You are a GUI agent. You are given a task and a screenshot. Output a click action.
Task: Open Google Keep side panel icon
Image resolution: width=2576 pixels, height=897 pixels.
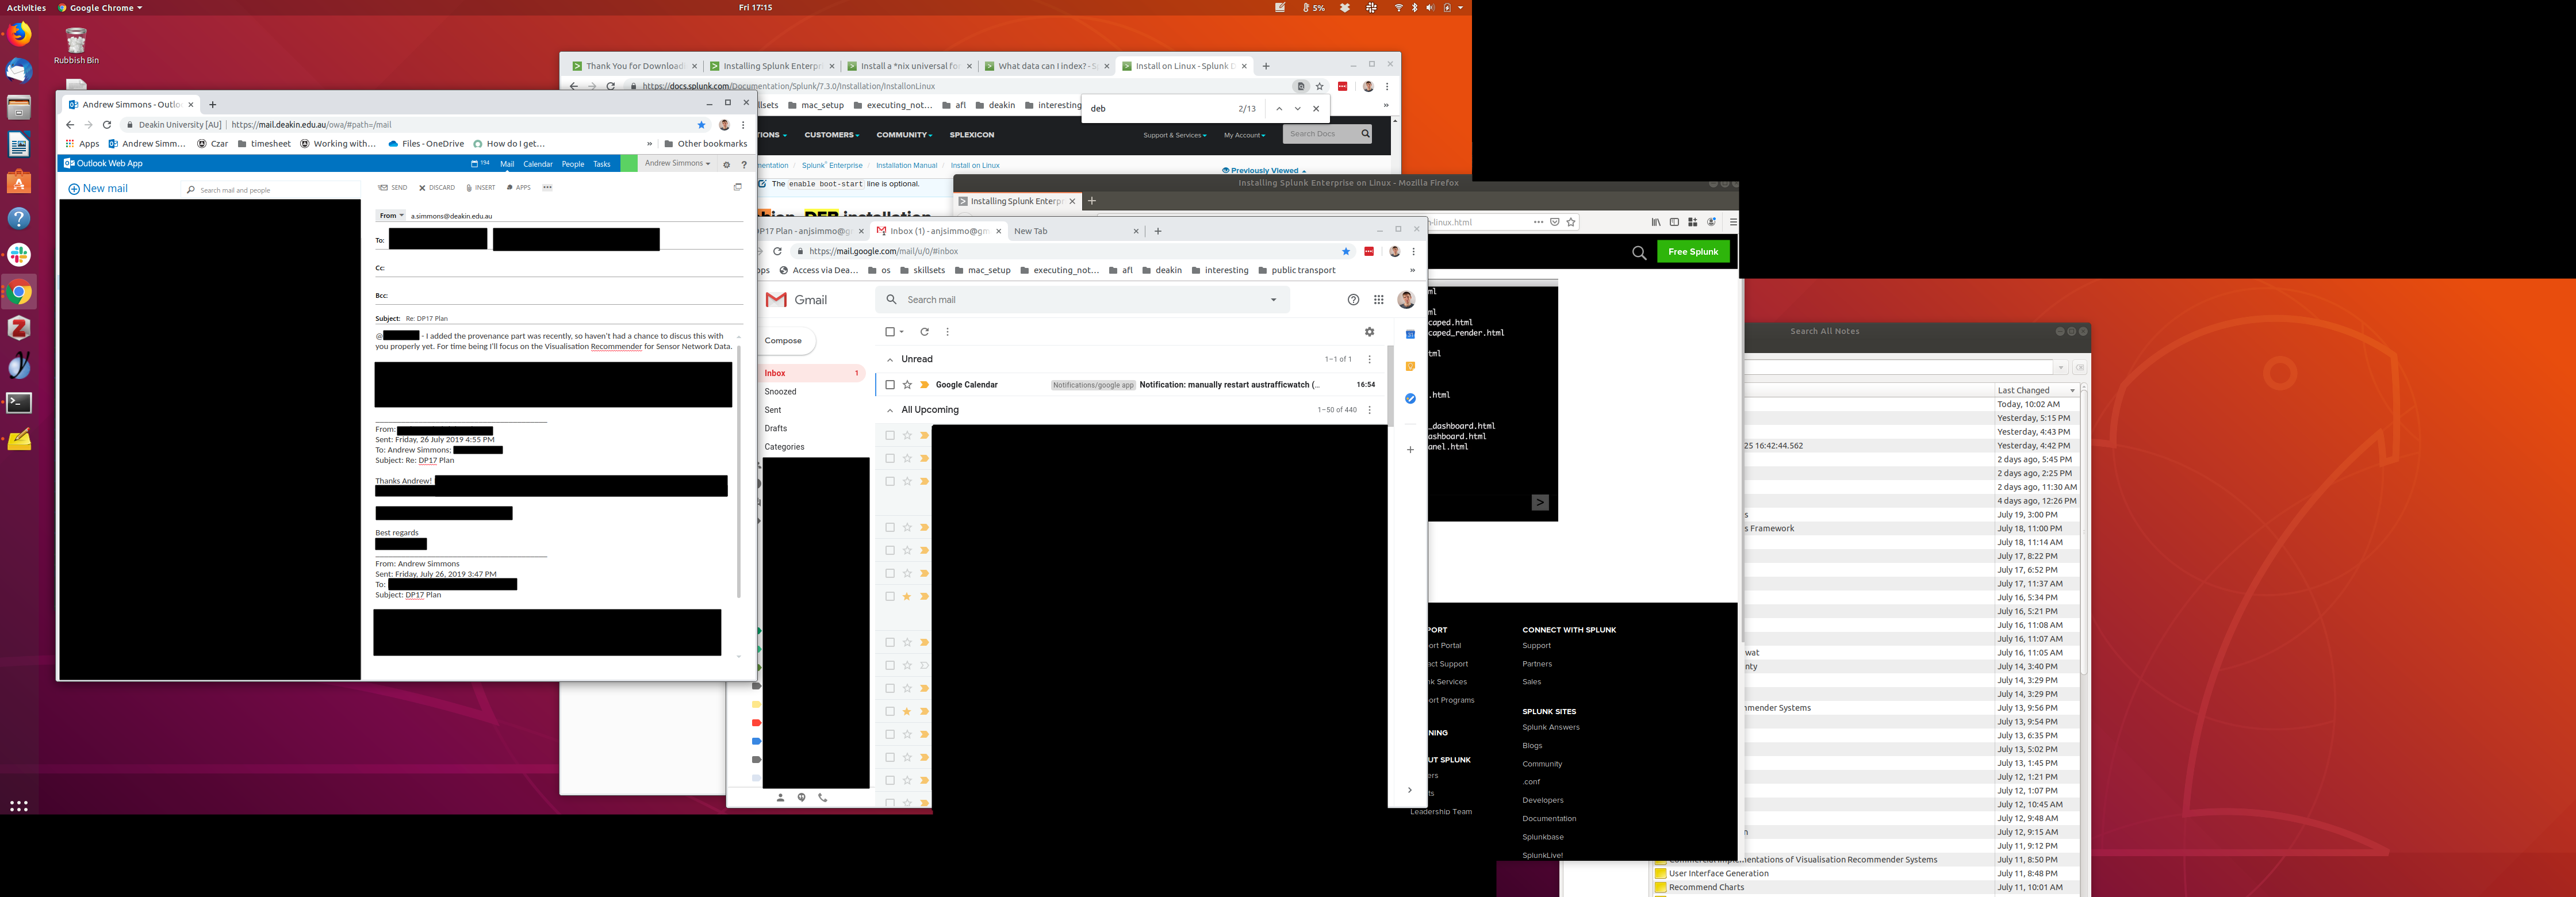[1410, 366]
